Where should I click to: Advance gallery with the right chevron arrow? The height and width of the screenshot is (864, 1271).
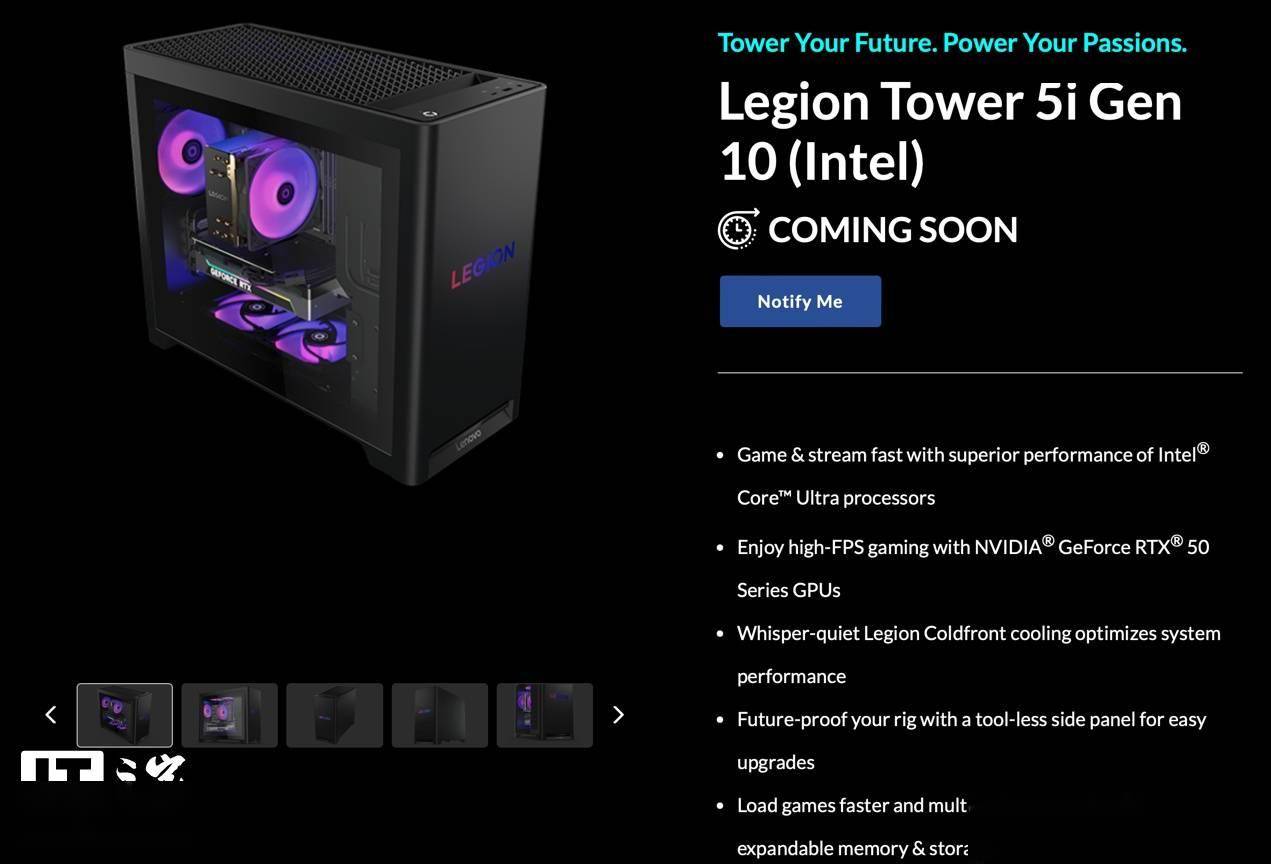coord(618,714)
